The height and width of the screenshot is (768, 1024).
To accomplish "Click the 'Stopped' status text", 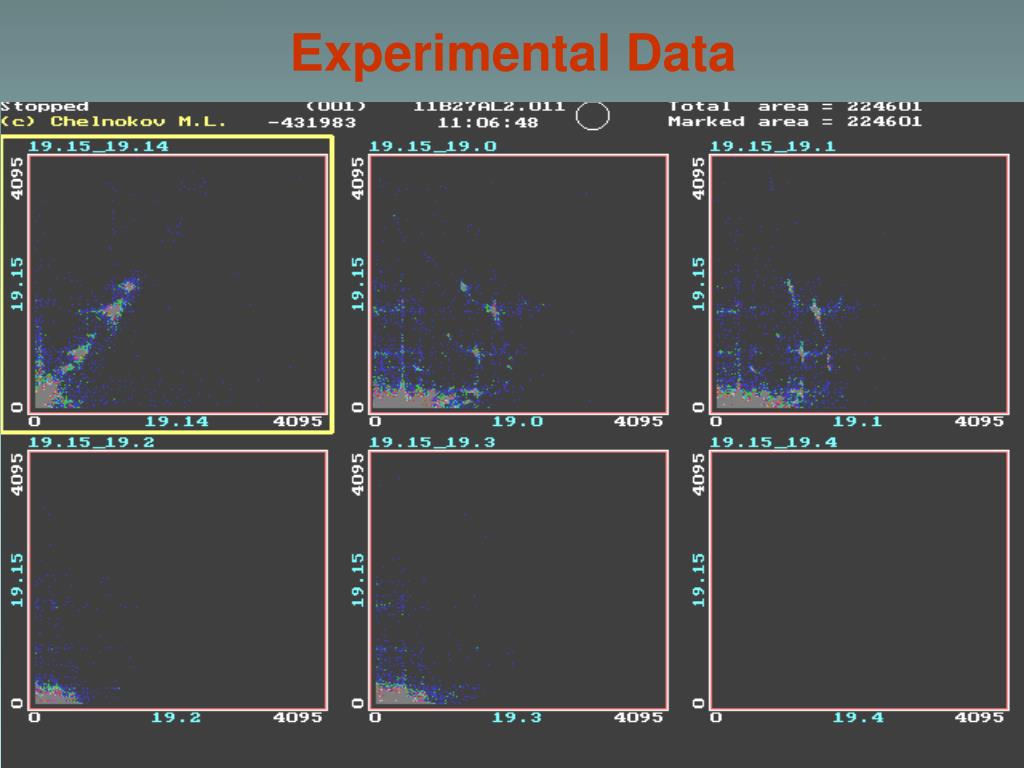I will [44, 106].
